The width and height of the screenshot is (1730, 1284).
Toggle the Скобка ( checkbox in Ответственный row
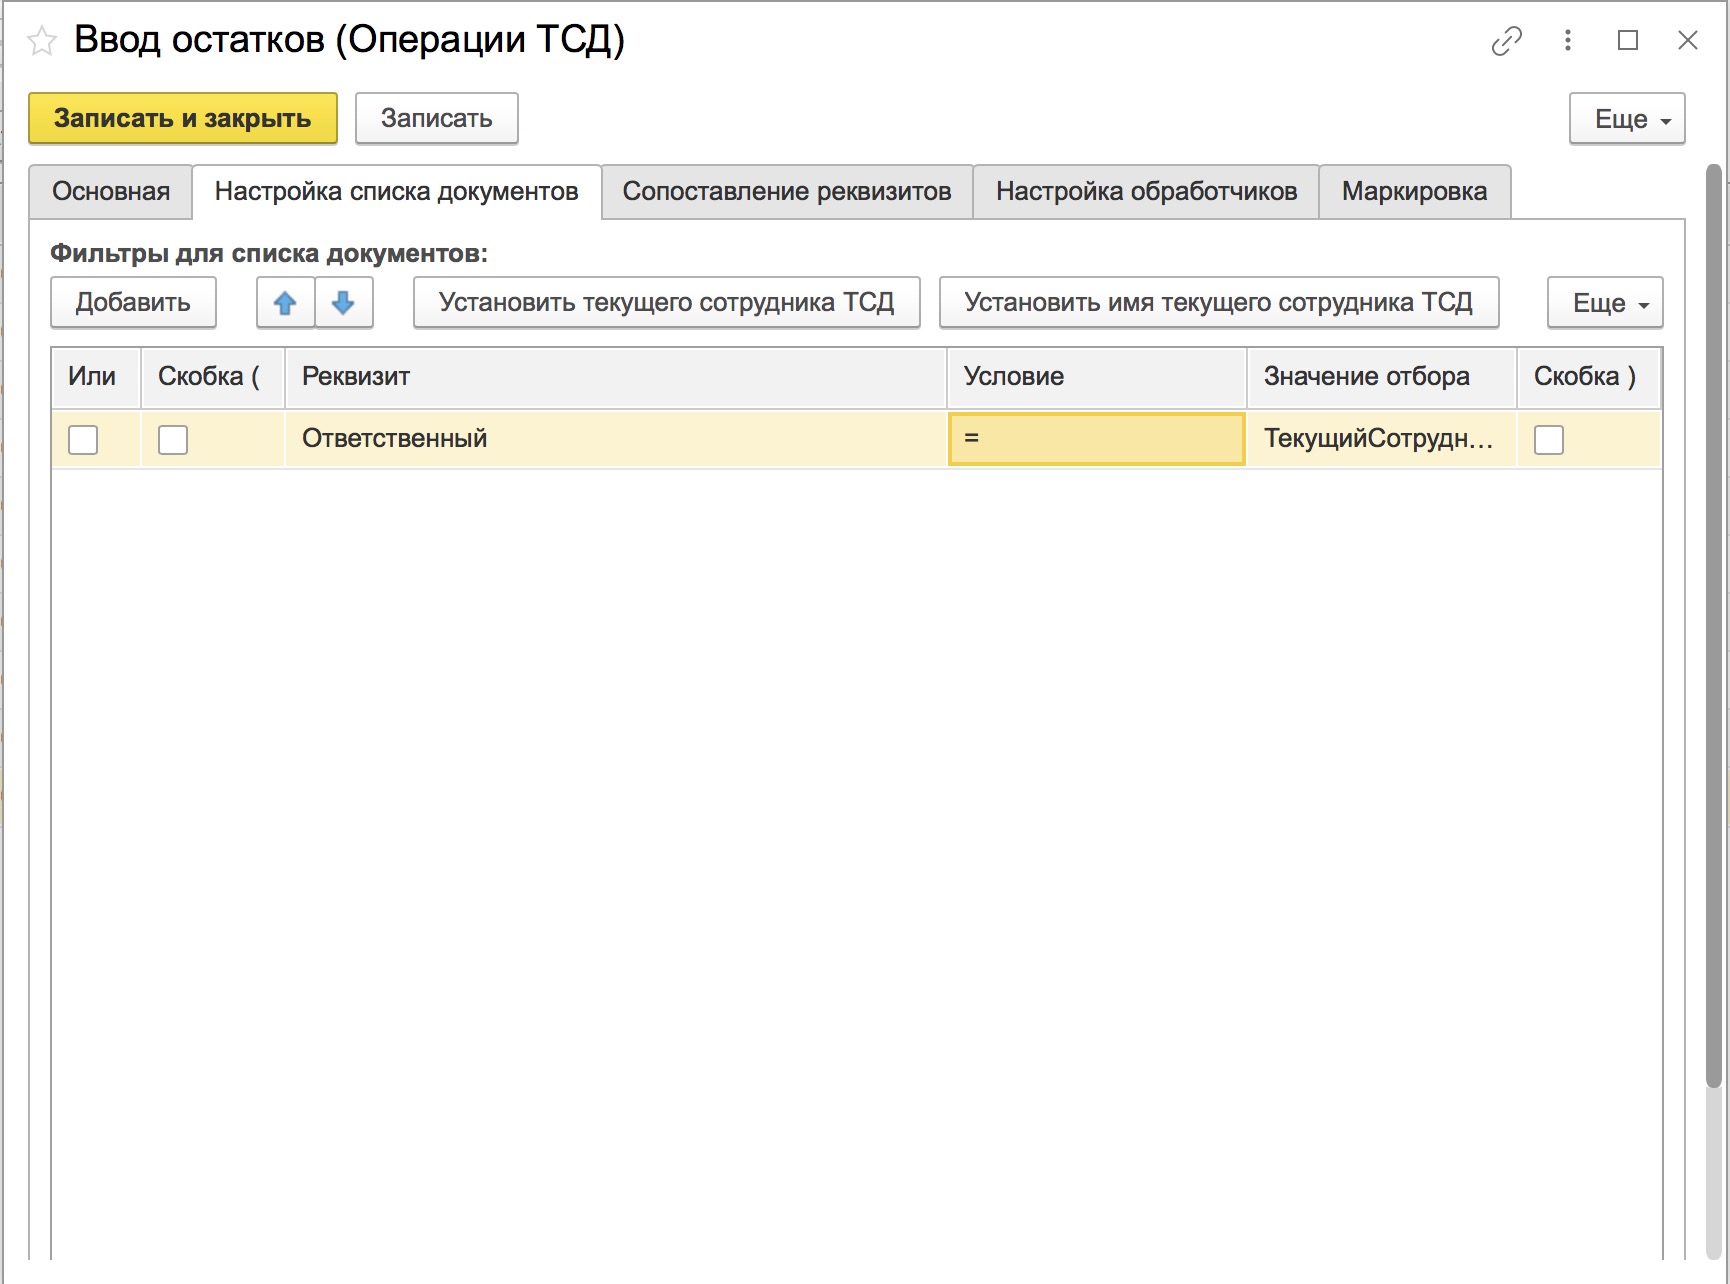pos(173,439)
